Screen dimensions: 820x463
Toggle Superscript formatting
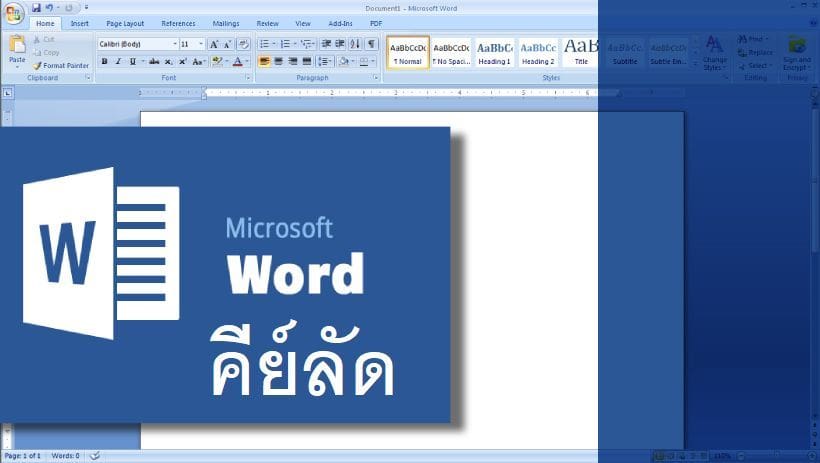[x=183, y=61]
